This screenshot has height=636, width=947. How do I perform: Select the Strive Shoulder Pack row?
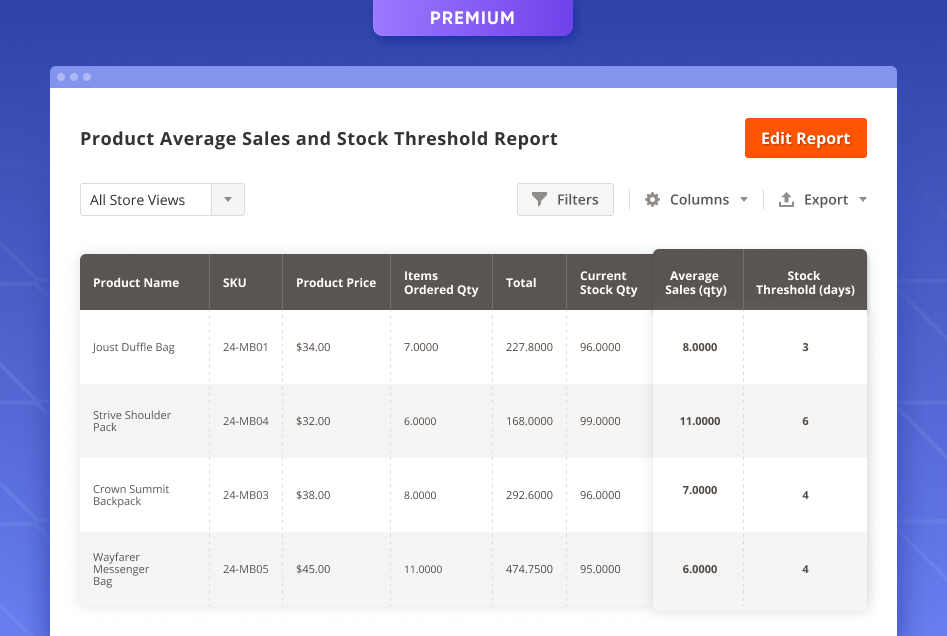132,421
